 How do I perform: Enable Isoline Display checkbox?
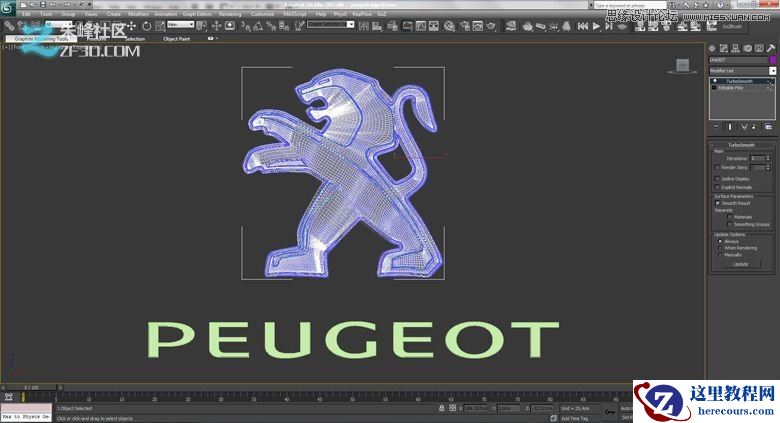point(717,179)
